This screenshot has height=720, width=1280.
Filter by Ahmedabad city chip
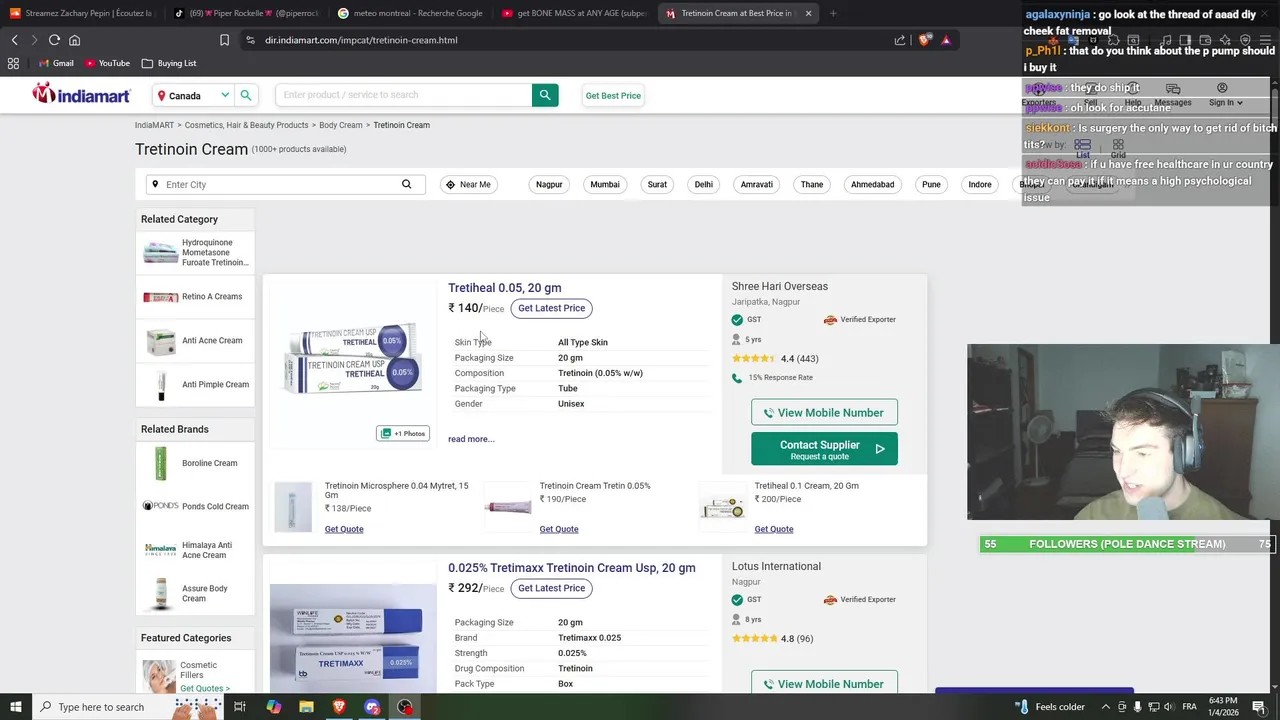click(x=872, y=184)
